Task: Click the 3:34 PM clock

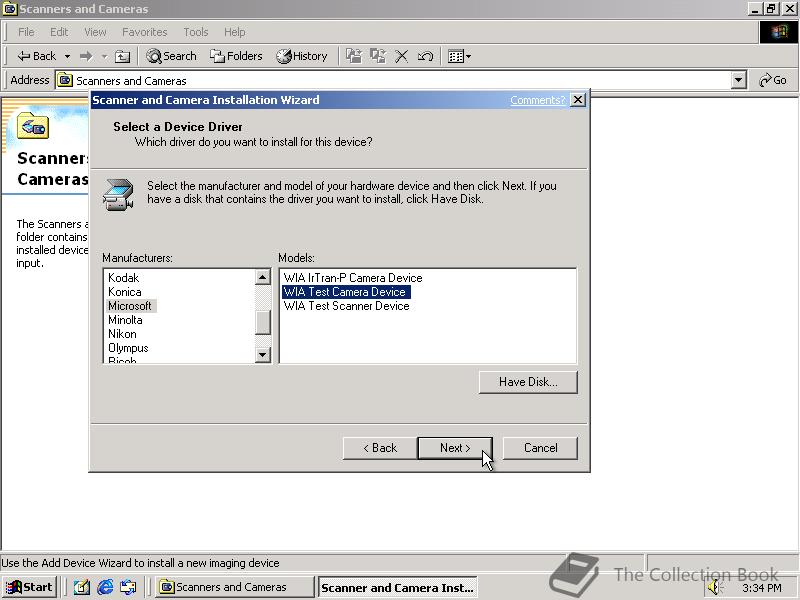Action: (x=762, y=588)
